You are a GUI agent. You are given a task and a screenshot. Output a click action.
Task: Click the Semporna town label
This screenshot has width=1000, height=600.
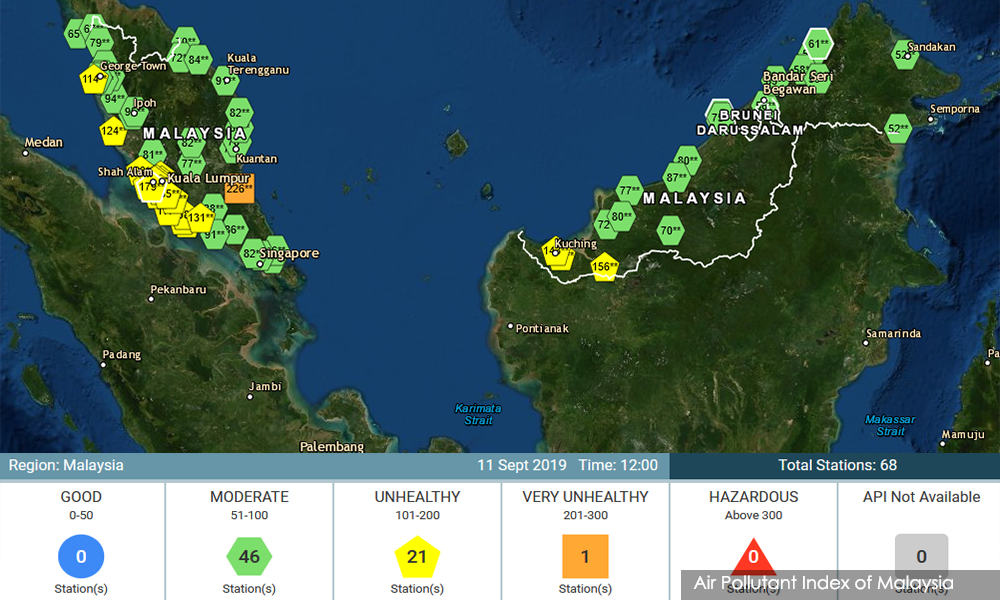(x=955, y=109)
